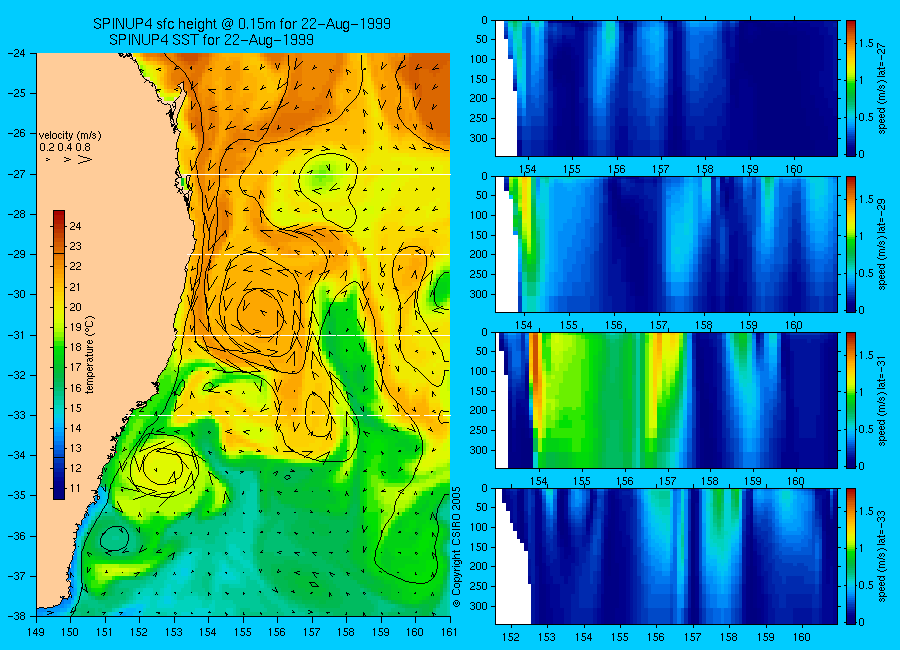Click the "157" longitude tick under the lat=-29 plot
Viewport: 900px width, 650px height.
pos(659,326)
